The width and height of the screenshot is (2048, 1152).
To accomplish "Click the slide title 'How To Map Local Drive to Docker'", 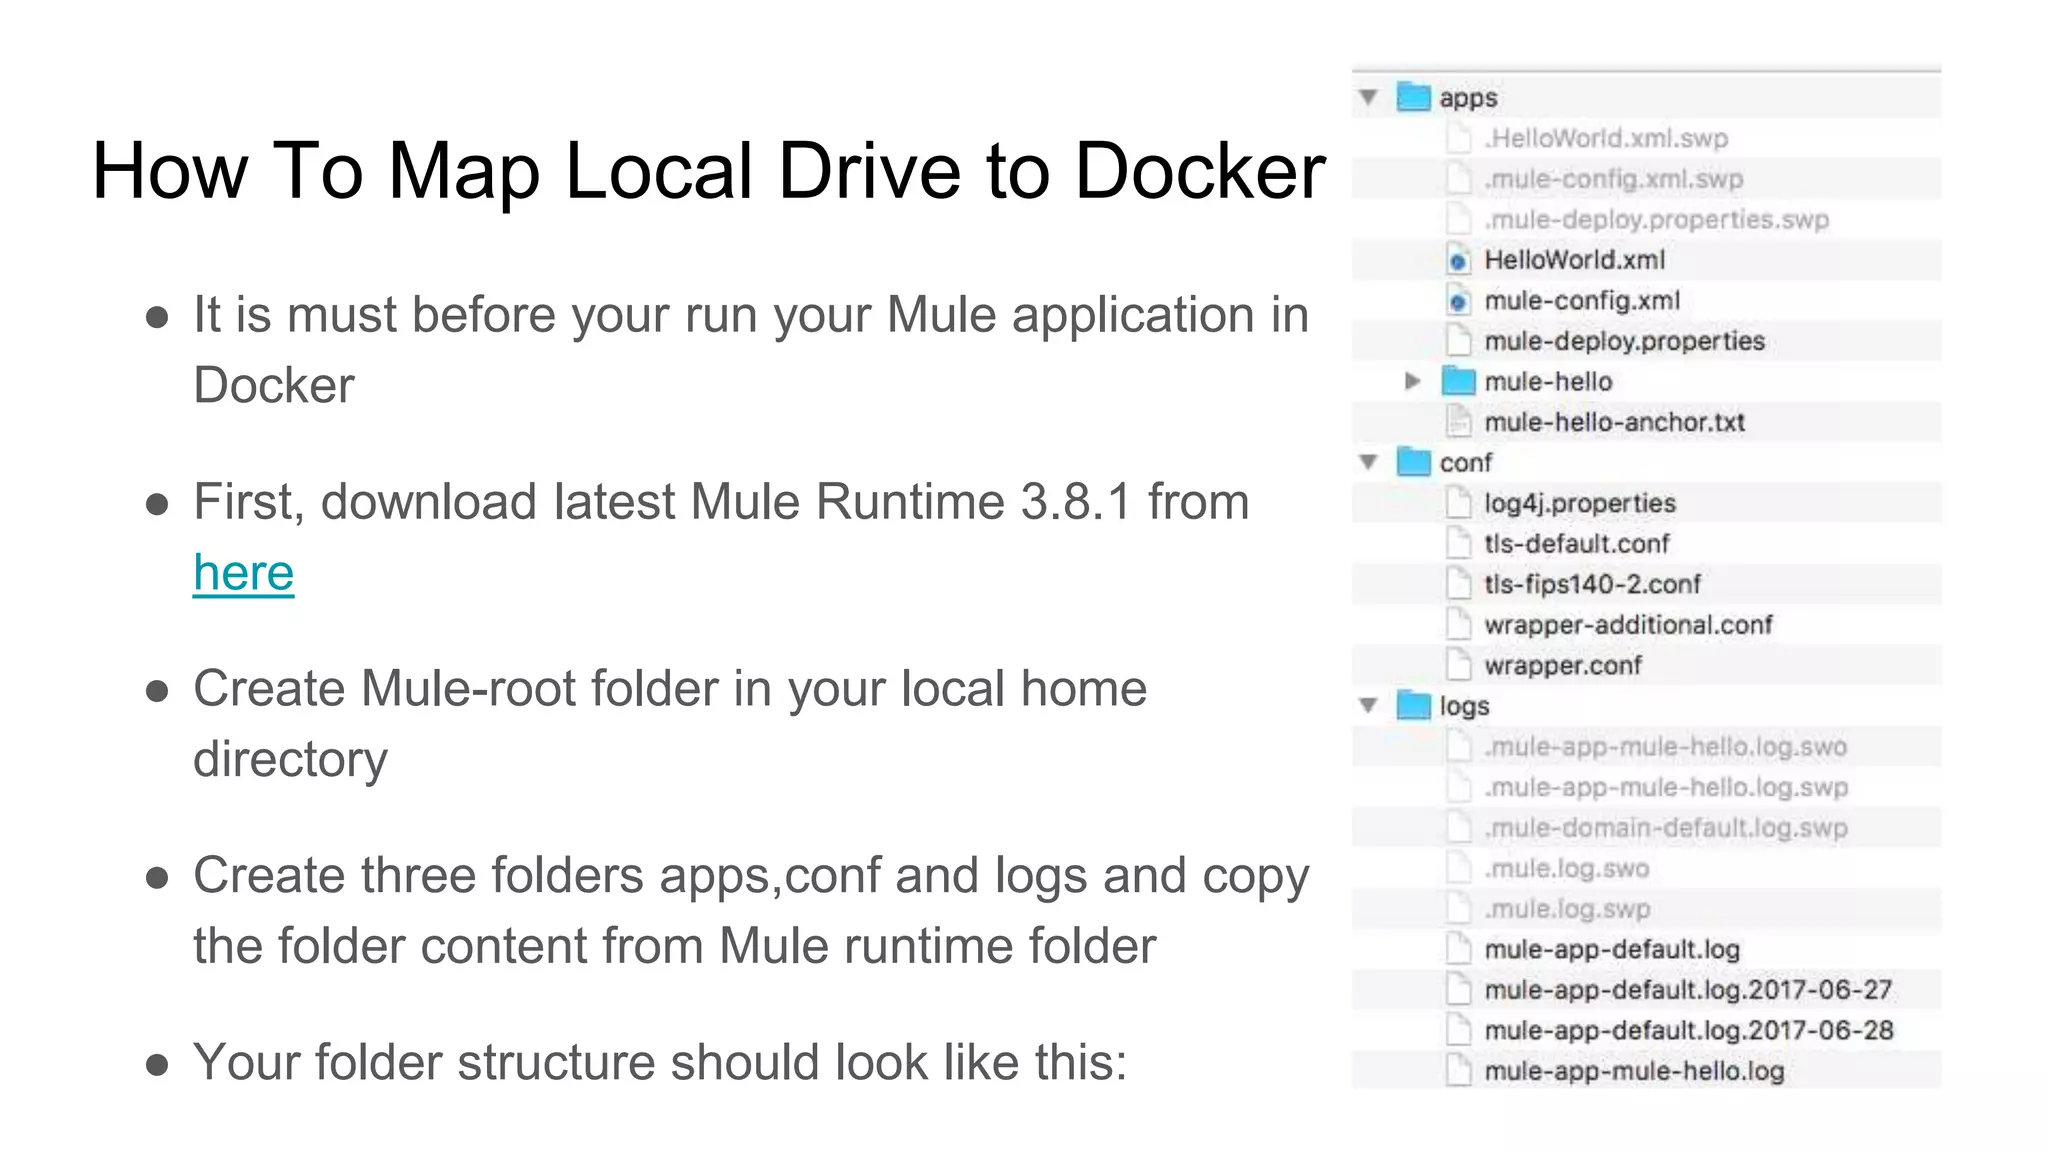I will point(708,171).
